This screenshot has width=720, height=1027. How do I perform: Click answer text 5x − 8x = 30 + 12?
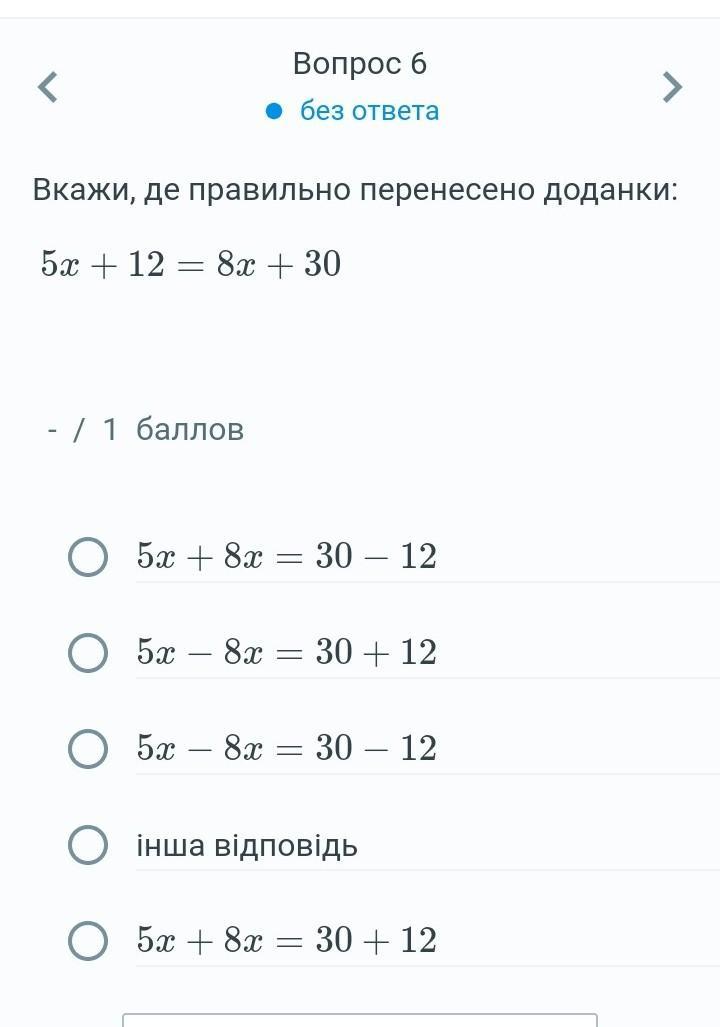287,652
